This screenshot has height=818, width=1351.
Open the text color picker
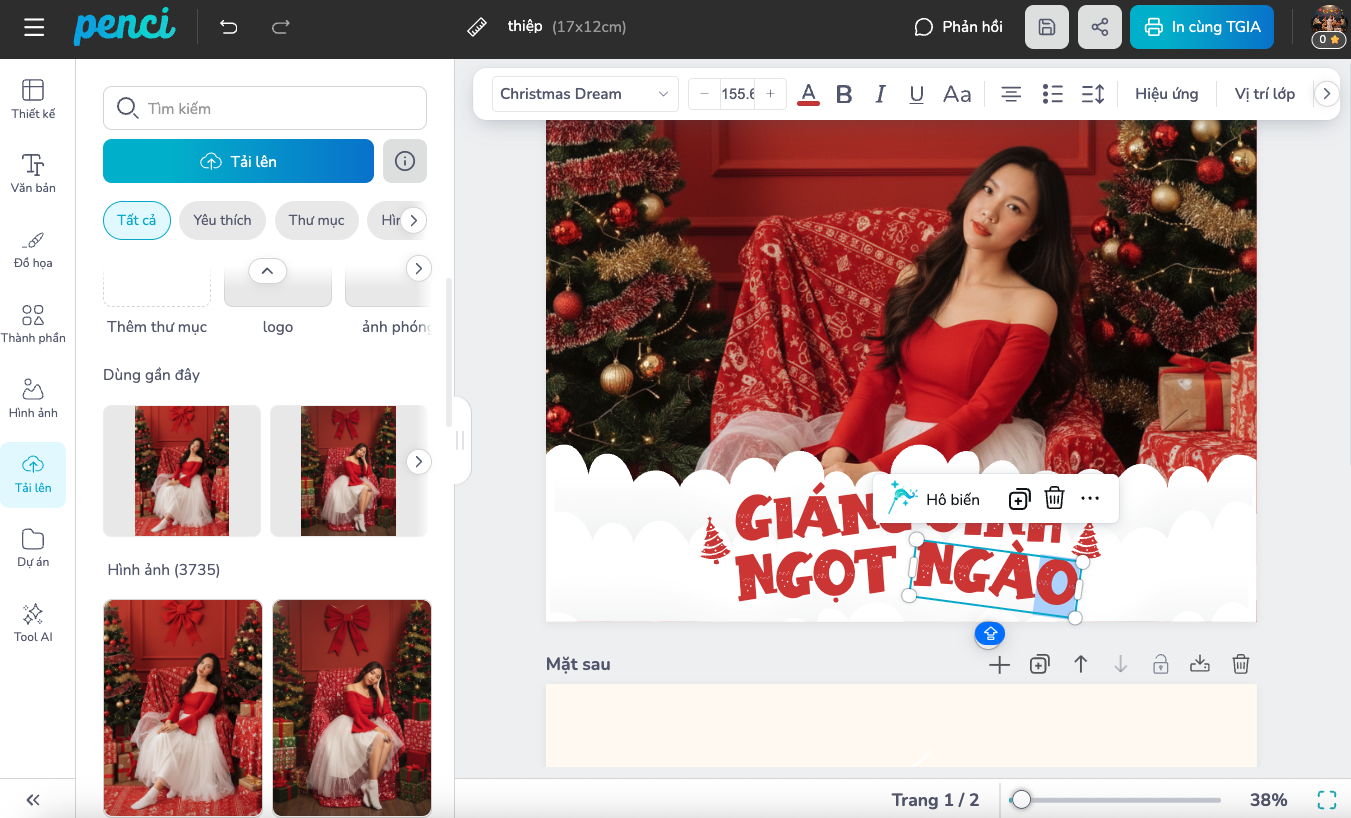(809, 94)
